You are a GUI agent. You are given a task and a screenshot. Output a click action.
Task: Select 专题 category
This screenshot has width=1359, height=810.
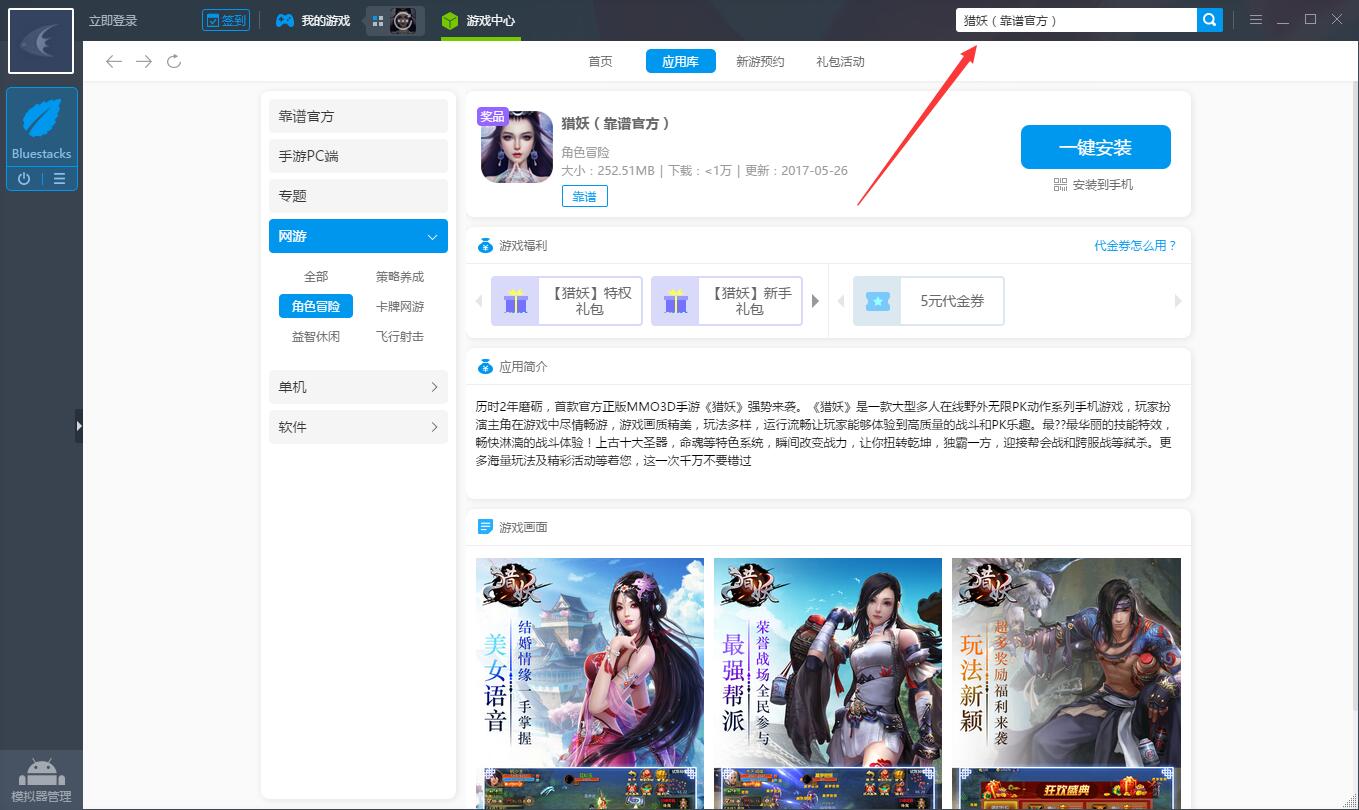coord(358,196)
